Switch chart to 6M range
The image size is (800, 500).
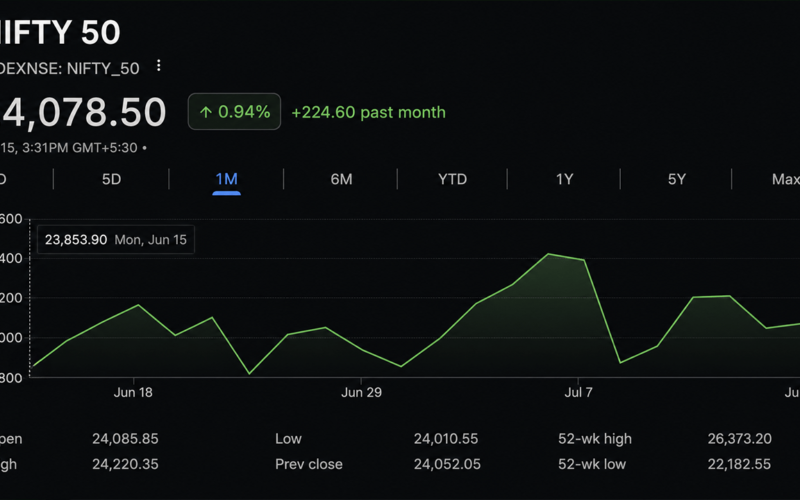(341, 179)
